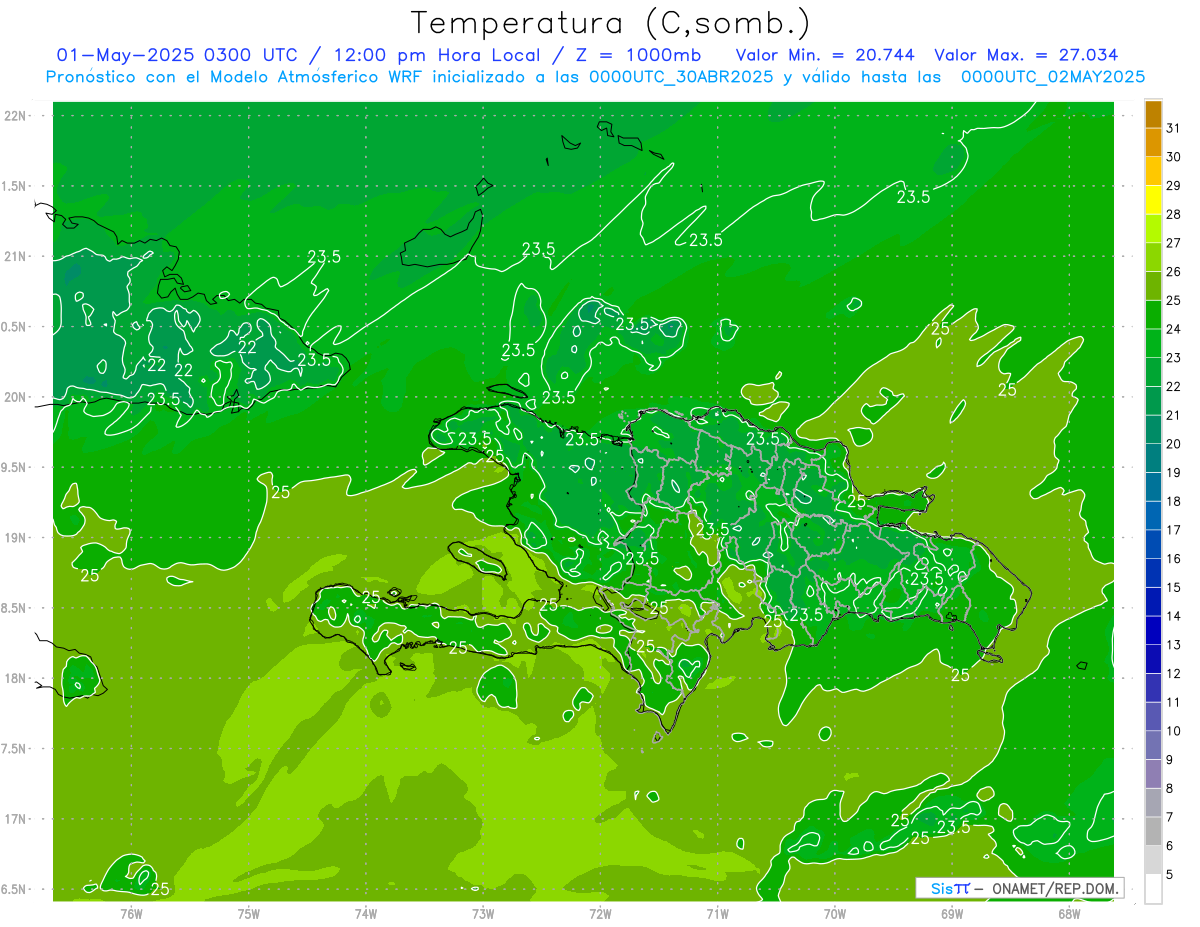
Task: Click the colorbar legend value 24
Action: click(x=1174, y=329)
